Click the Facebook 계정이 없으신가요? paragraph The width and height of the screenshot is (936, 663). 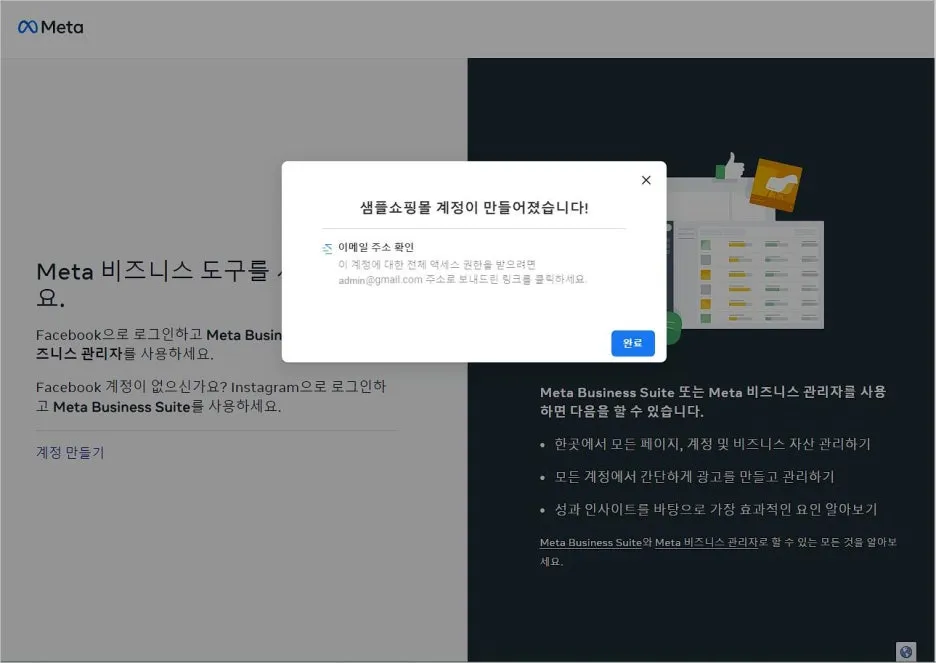[211, 397]
